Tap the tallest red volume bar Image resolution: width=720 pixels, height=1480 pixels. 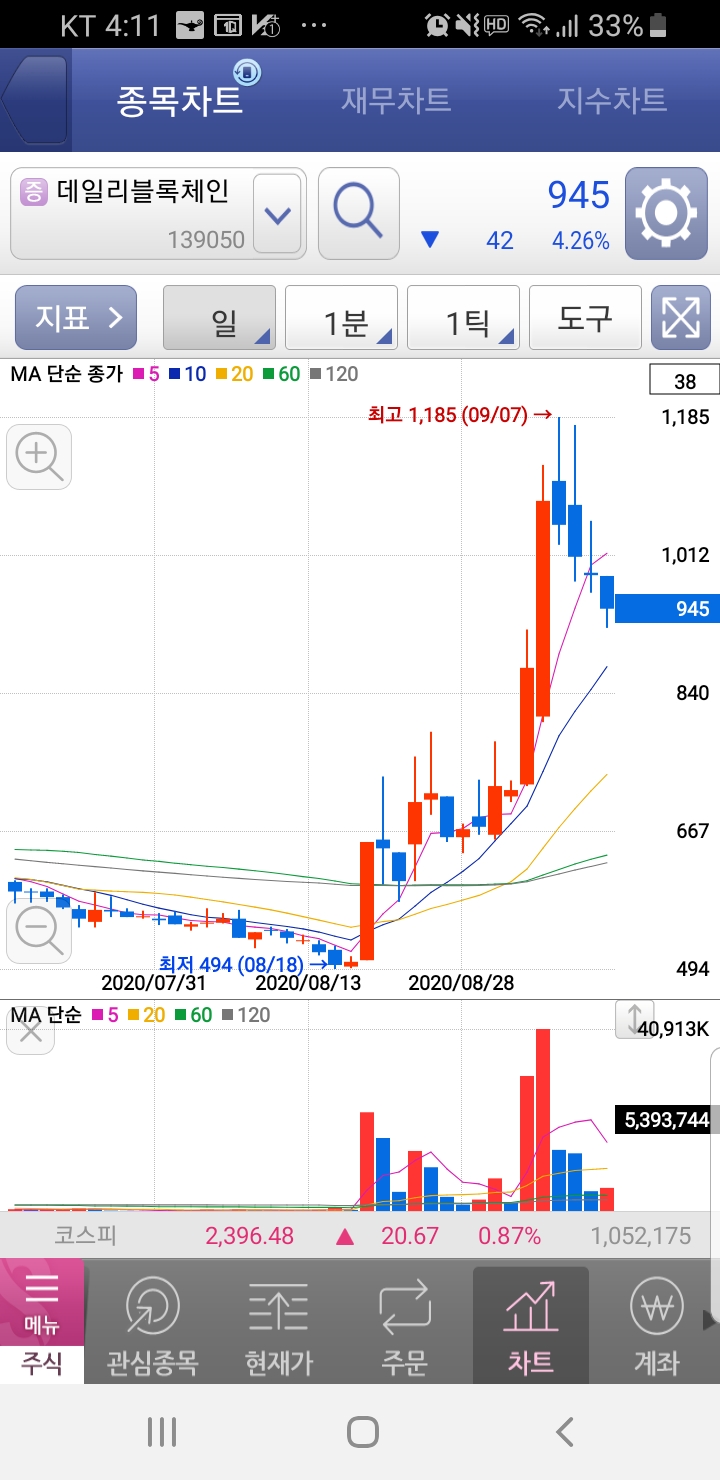coord(543,1120)
